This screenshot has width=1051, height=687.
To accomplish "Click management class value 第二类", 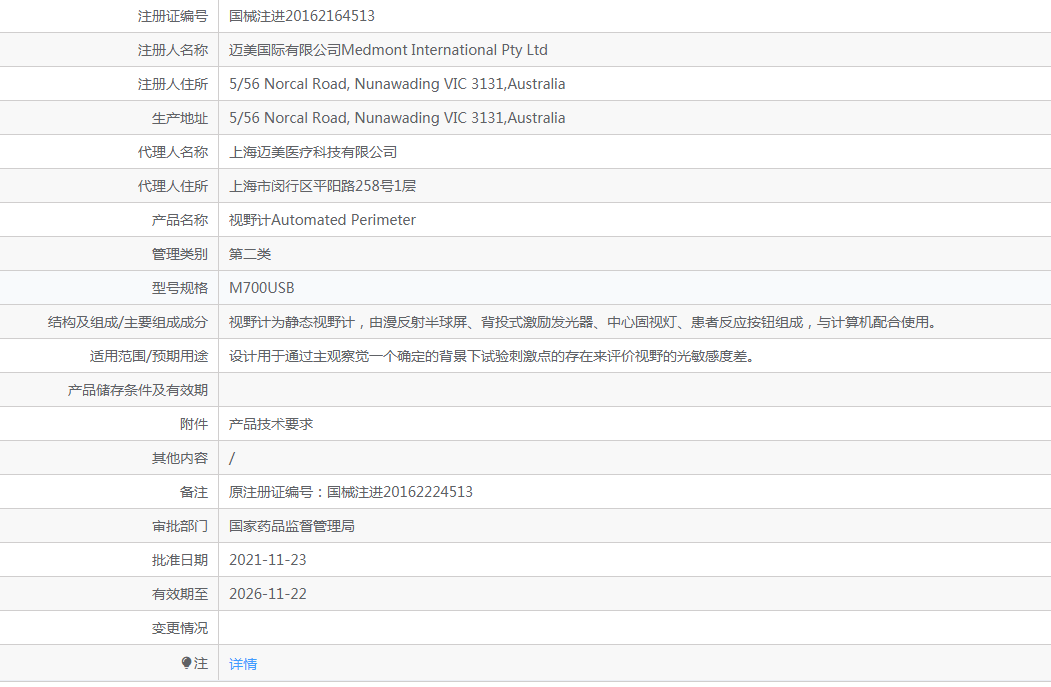I will point(250,254).
